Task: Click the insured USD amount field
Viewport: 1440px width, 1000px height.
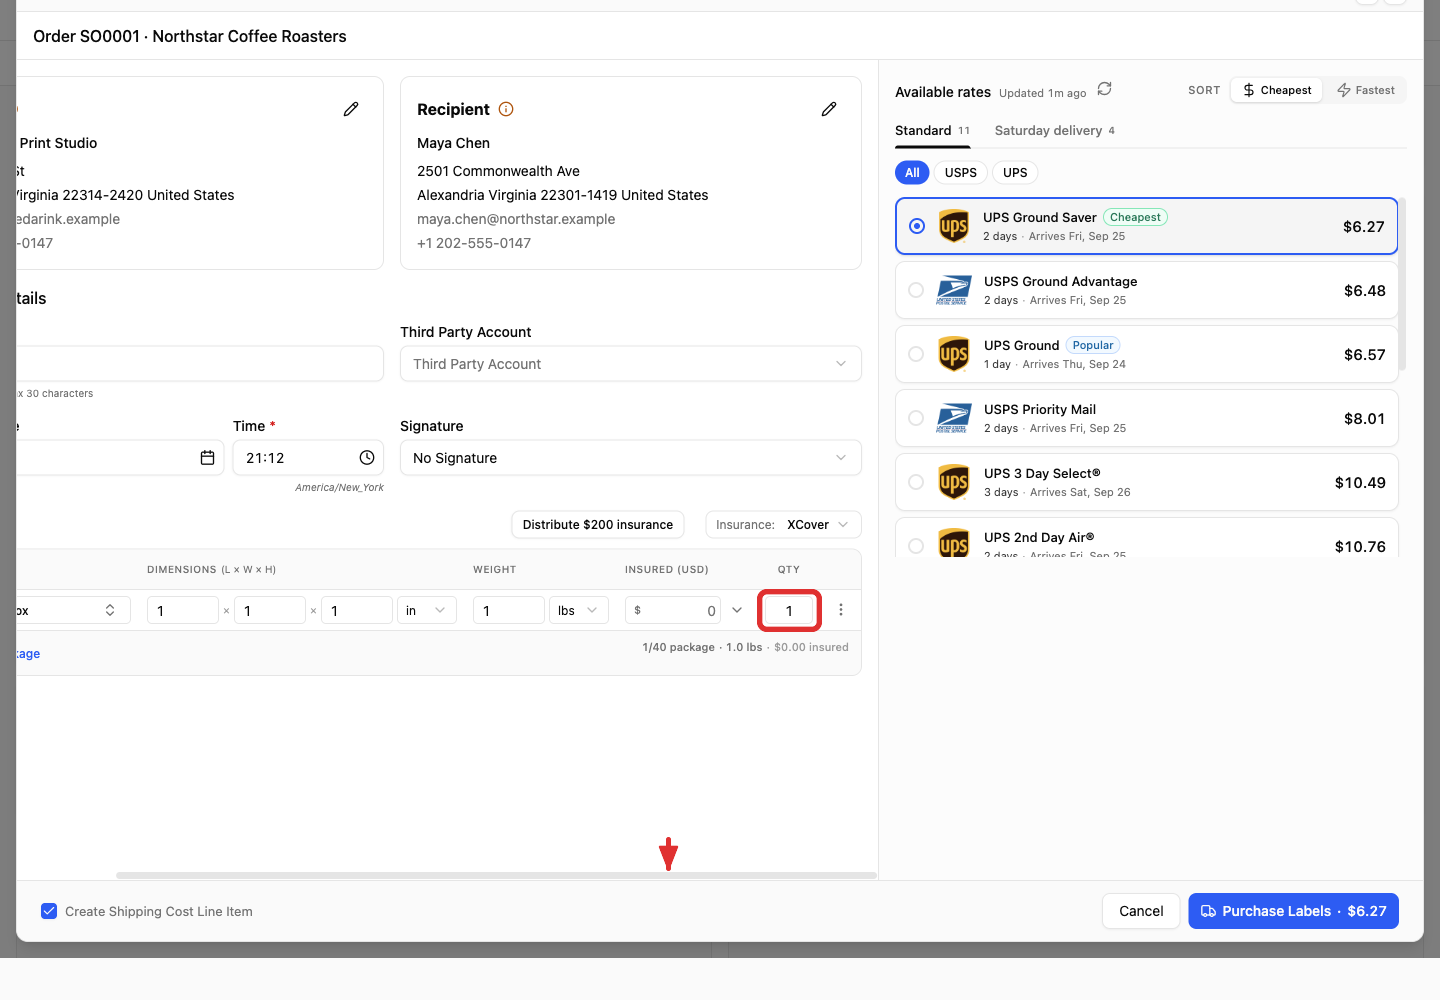Action: (x=673, y=610)
